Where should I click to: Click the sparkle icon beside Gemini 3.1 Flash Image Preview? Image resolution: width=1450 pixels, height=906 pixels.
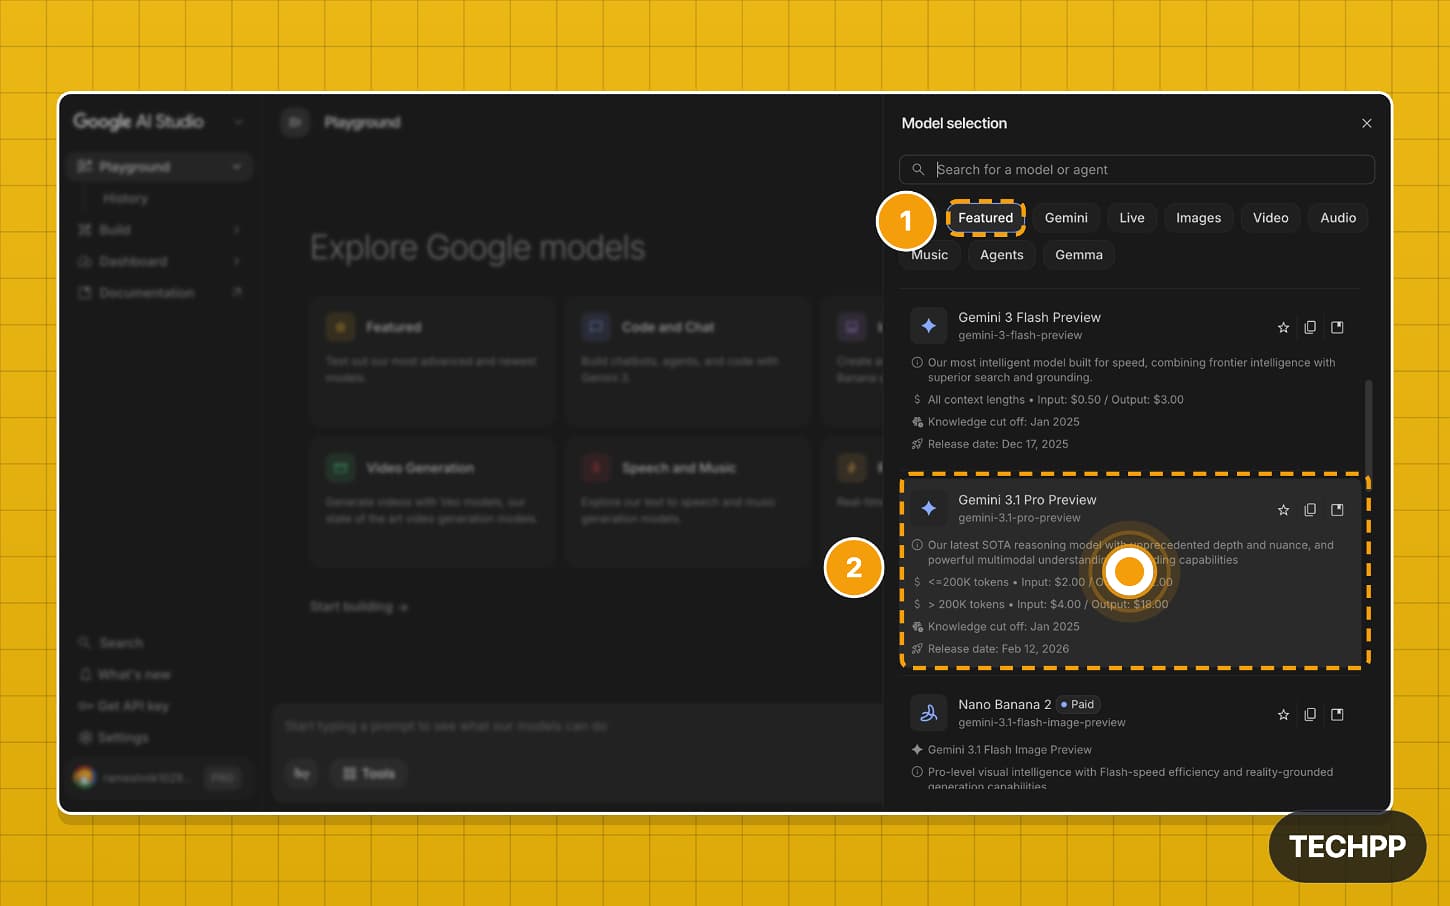pos(917,750)
